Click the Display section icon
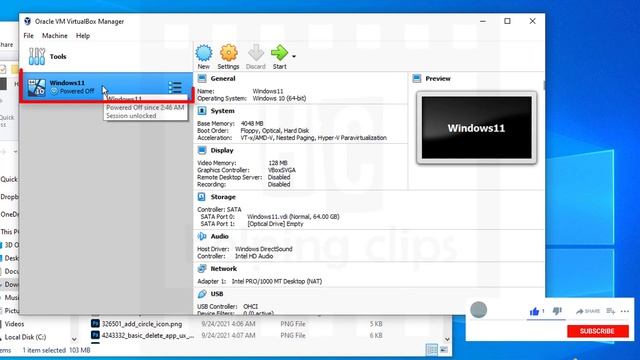Screen dimensions: 640x360 pos(202,150)
